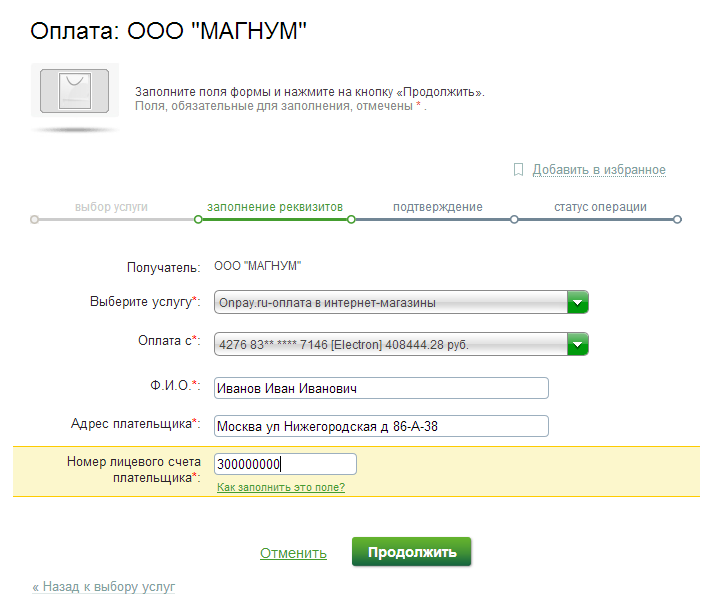Click статус операции step label
This screenshot has height=601, width=710.
600,207
